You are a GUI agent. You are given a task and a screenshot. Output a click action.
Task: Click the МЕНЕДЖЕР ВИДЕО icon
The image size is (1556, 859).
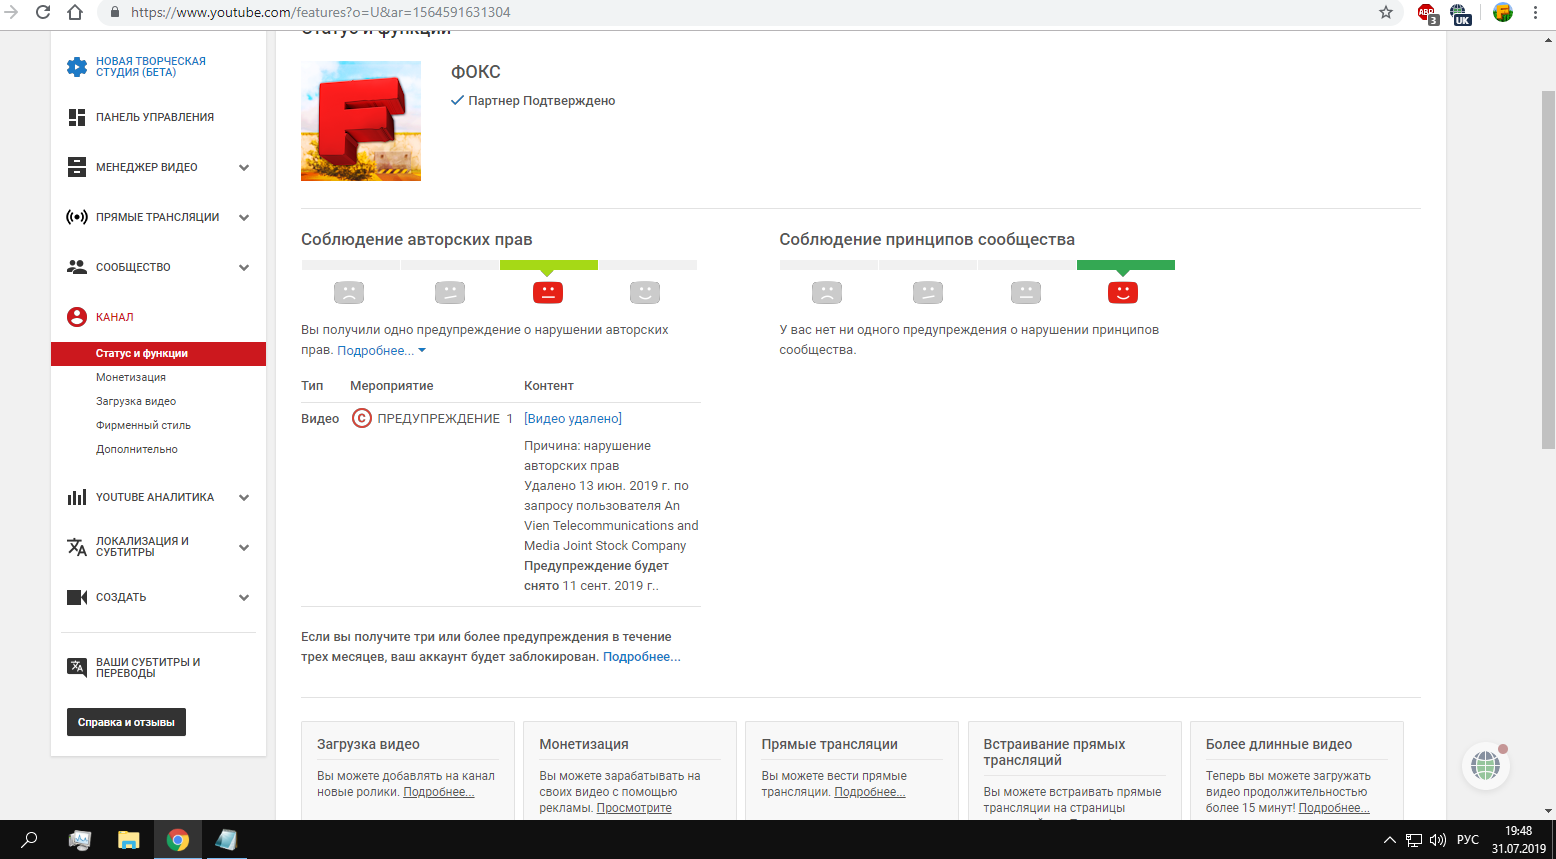pyautogui.click(x=77, y=167)
